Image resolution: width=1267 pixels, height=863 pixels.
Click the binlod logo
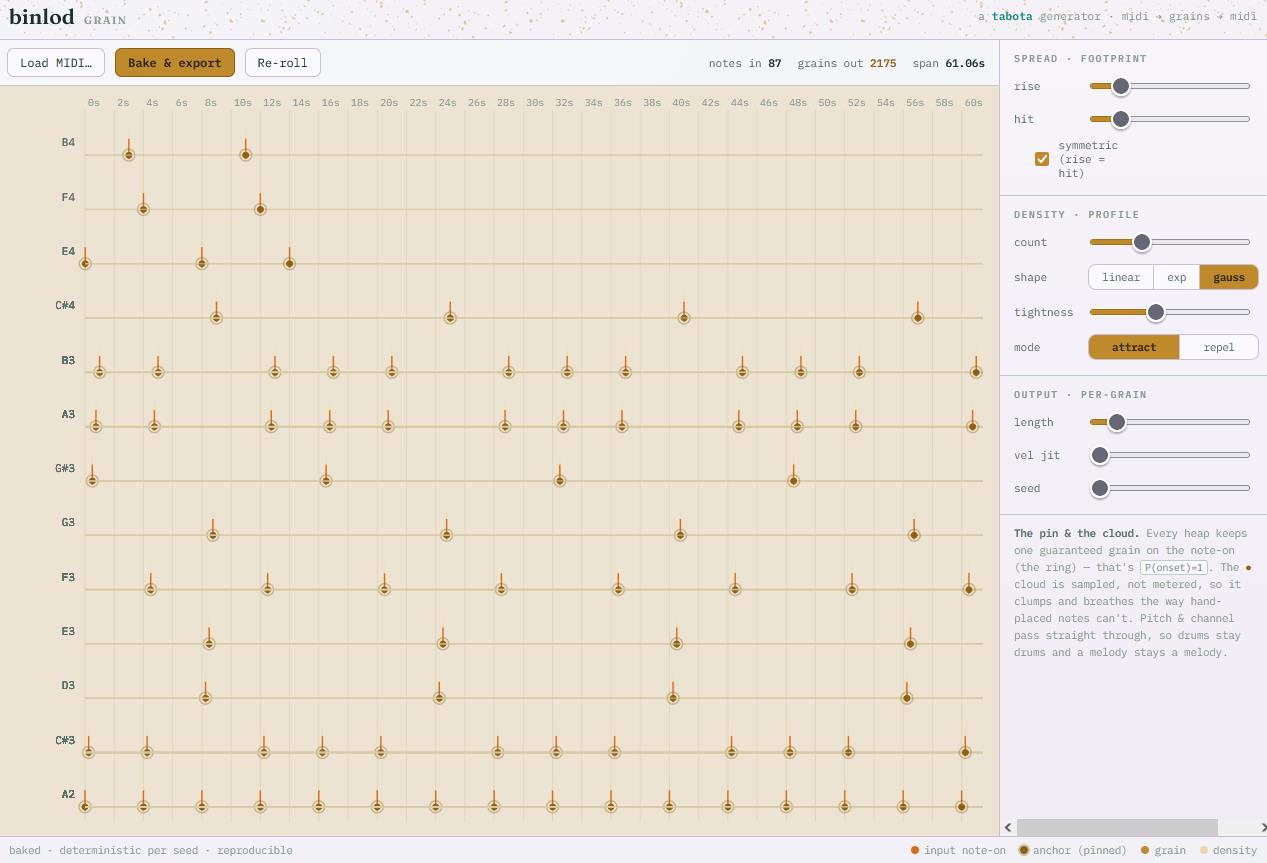click(42, 17)
